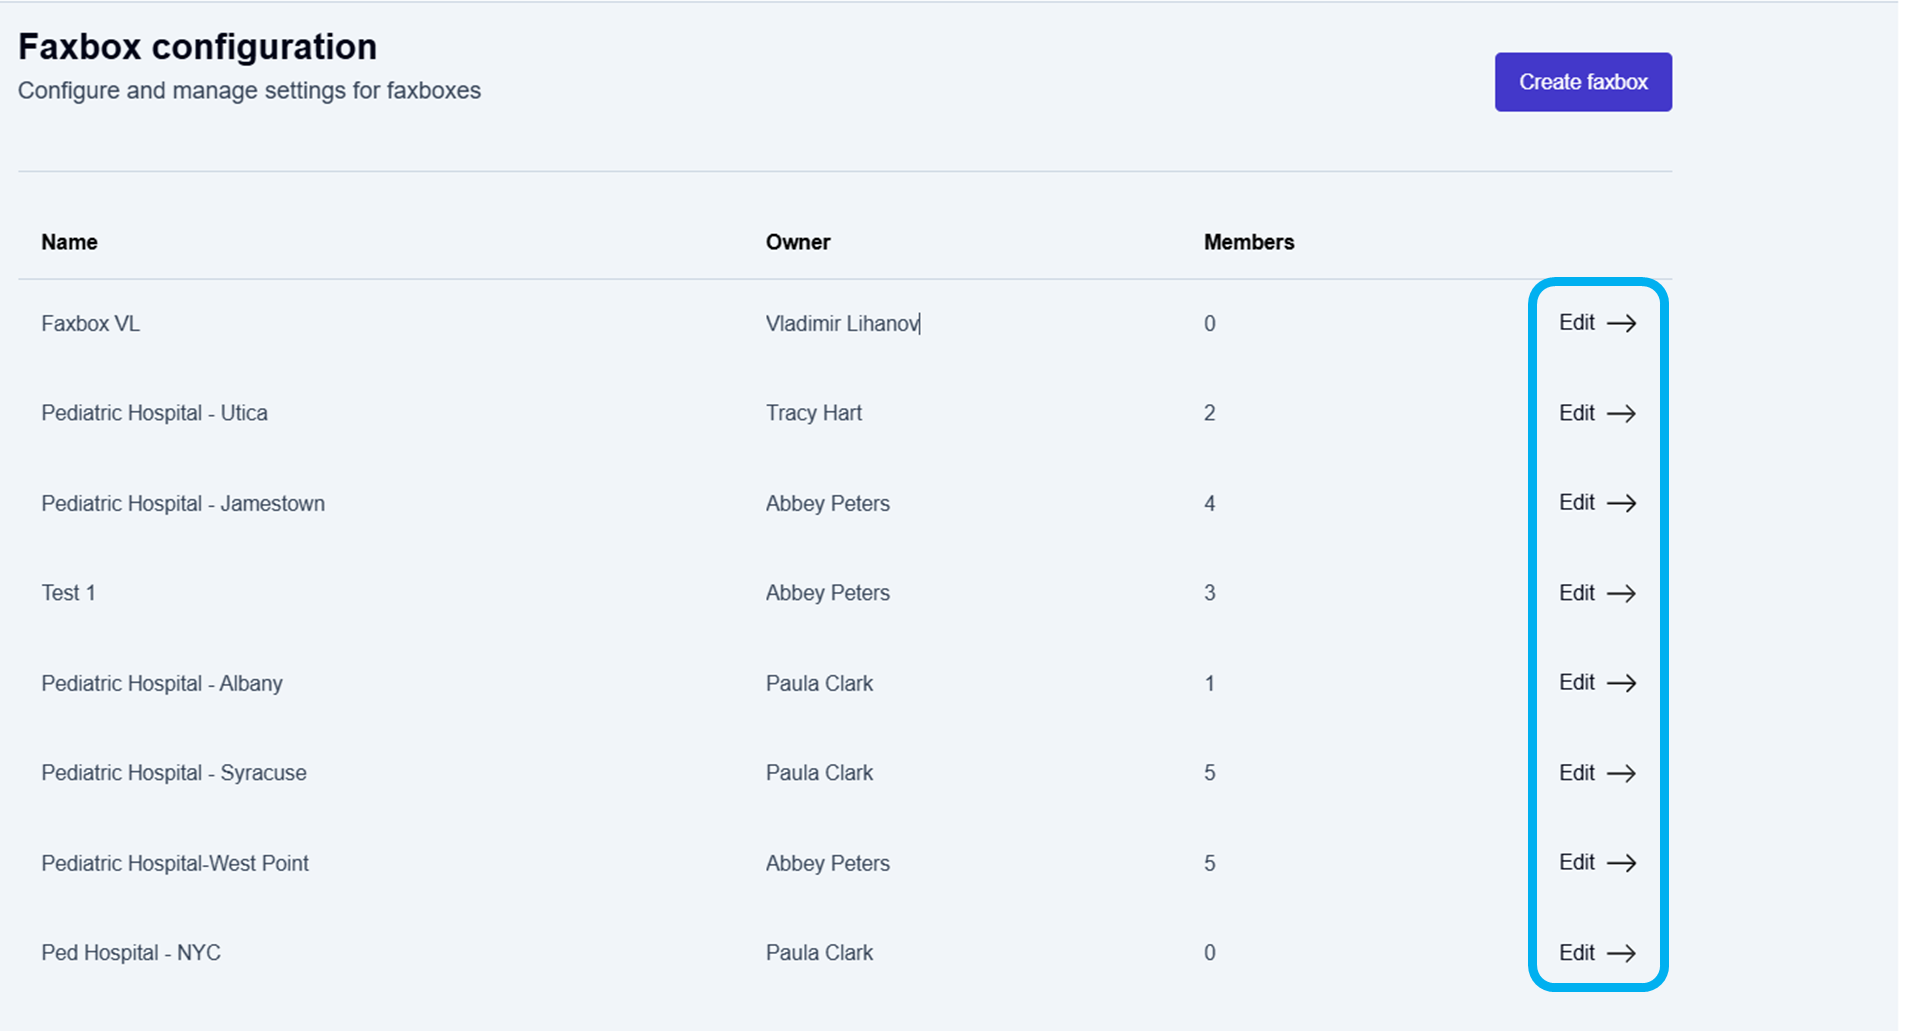
Task: Click the Edit arrow for Faxbox VL
Action: 1597,323
